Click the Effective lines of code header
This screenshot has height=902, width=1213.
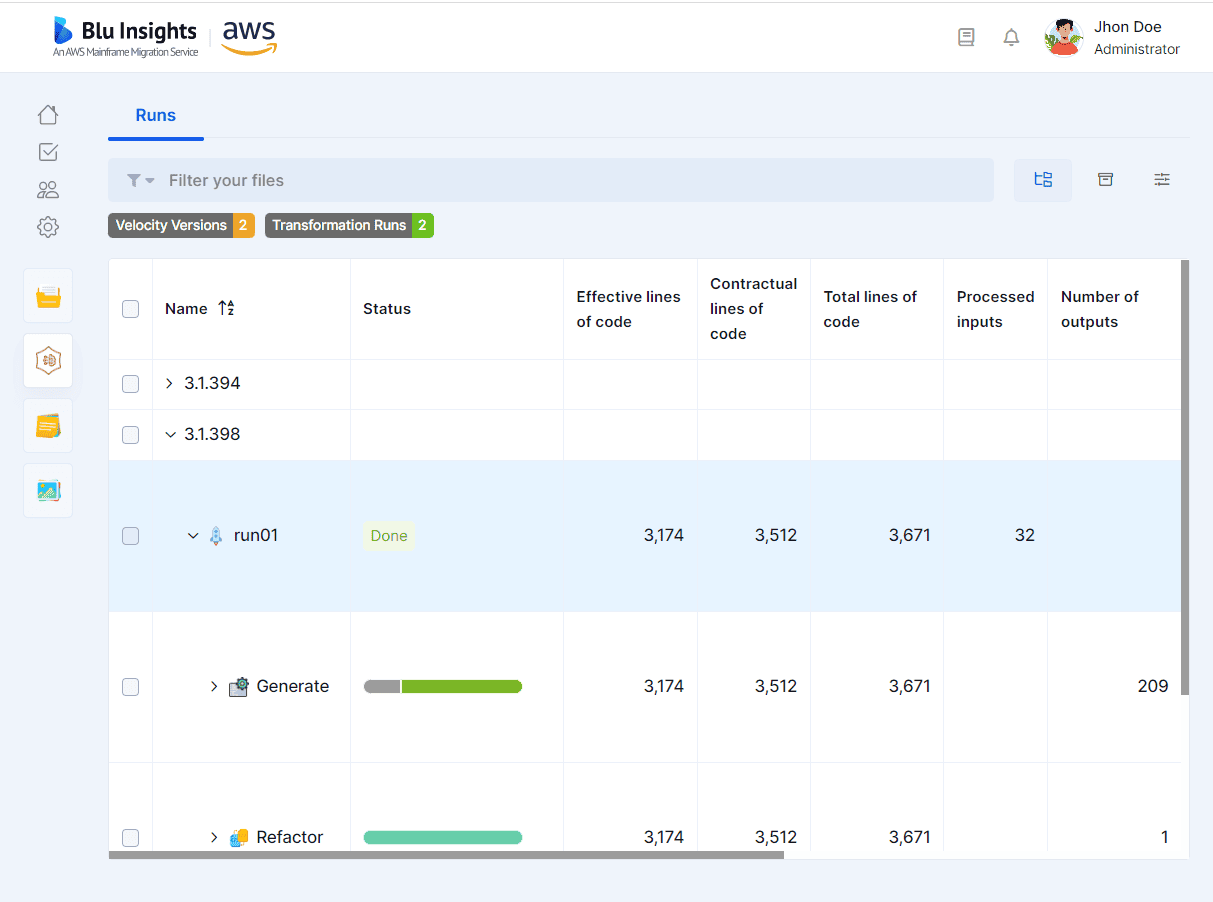[x=629, y=309]
